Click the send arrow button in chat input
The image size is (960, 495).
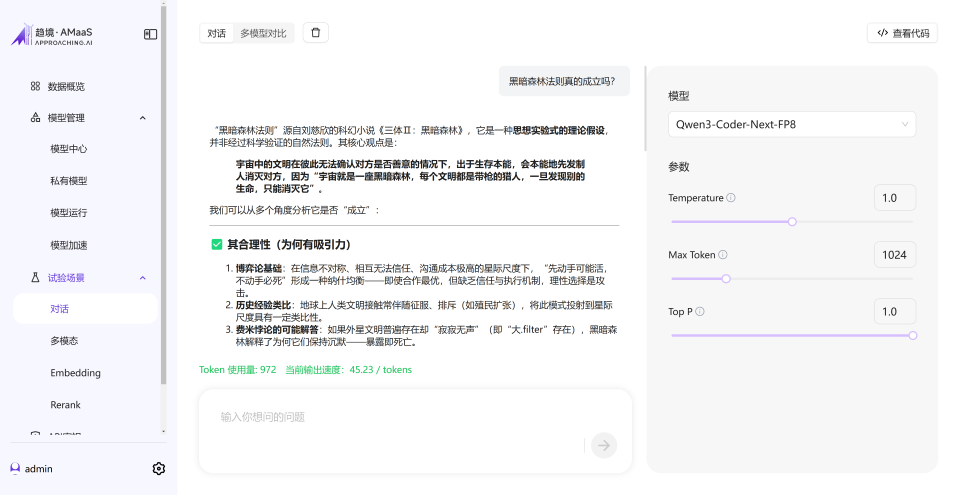coord(604,445)
